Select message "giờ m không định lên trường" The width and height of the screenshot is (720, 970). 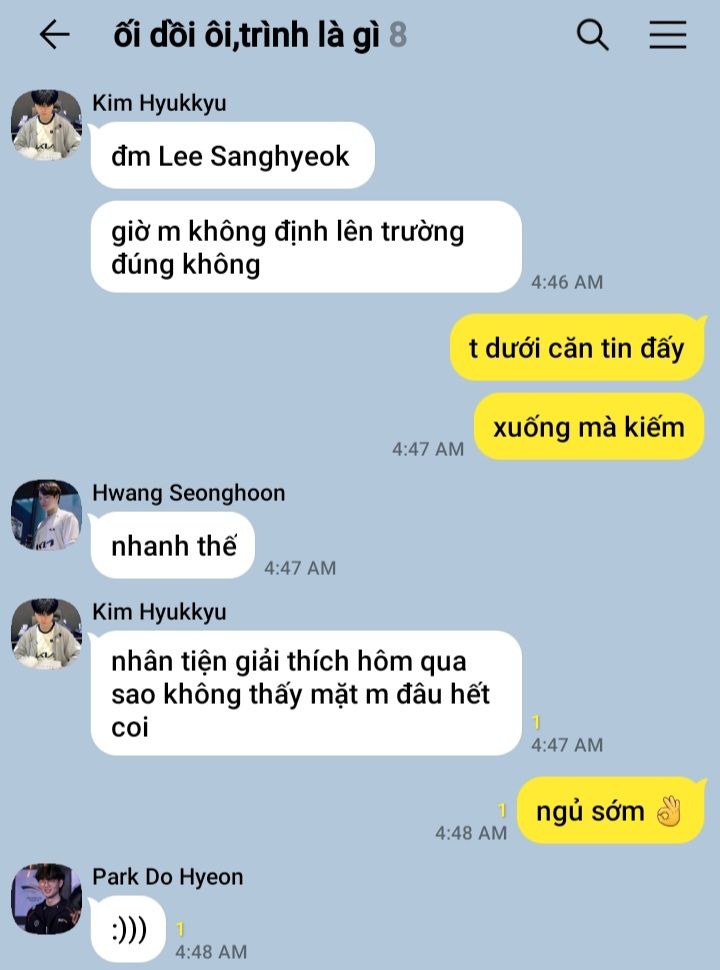click(306, 247)
